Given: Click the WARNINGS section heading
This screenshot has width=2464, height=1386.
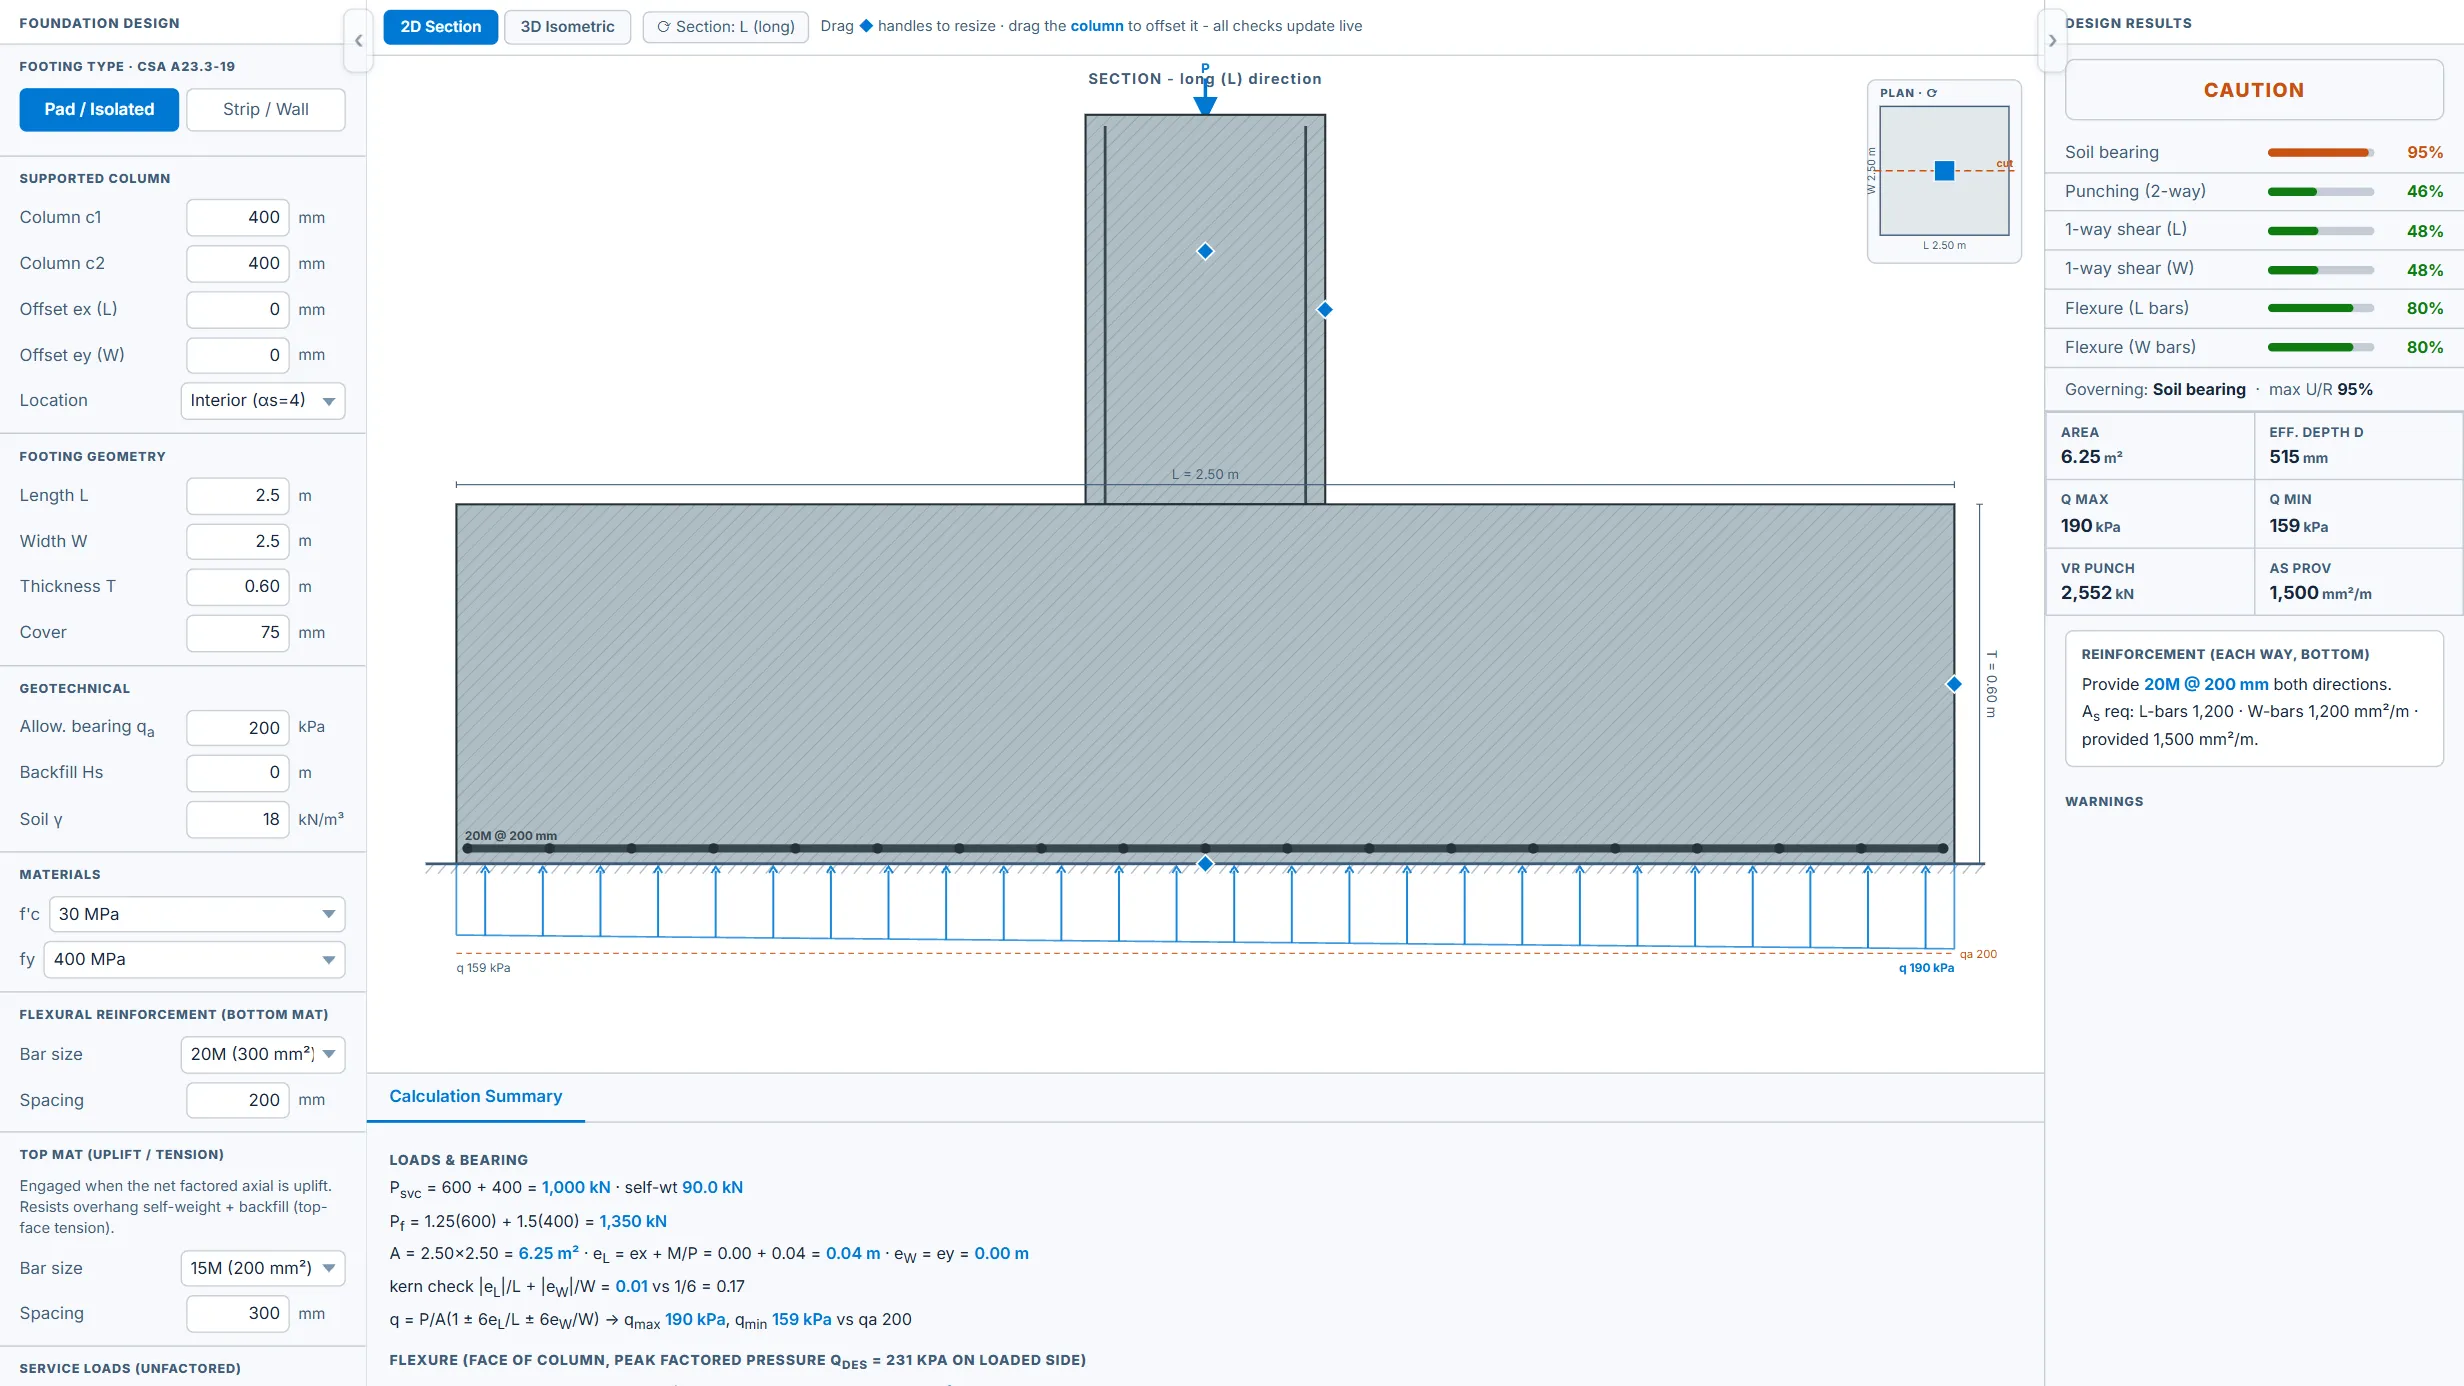Looking at the screenshot, I should [2104, 802].
